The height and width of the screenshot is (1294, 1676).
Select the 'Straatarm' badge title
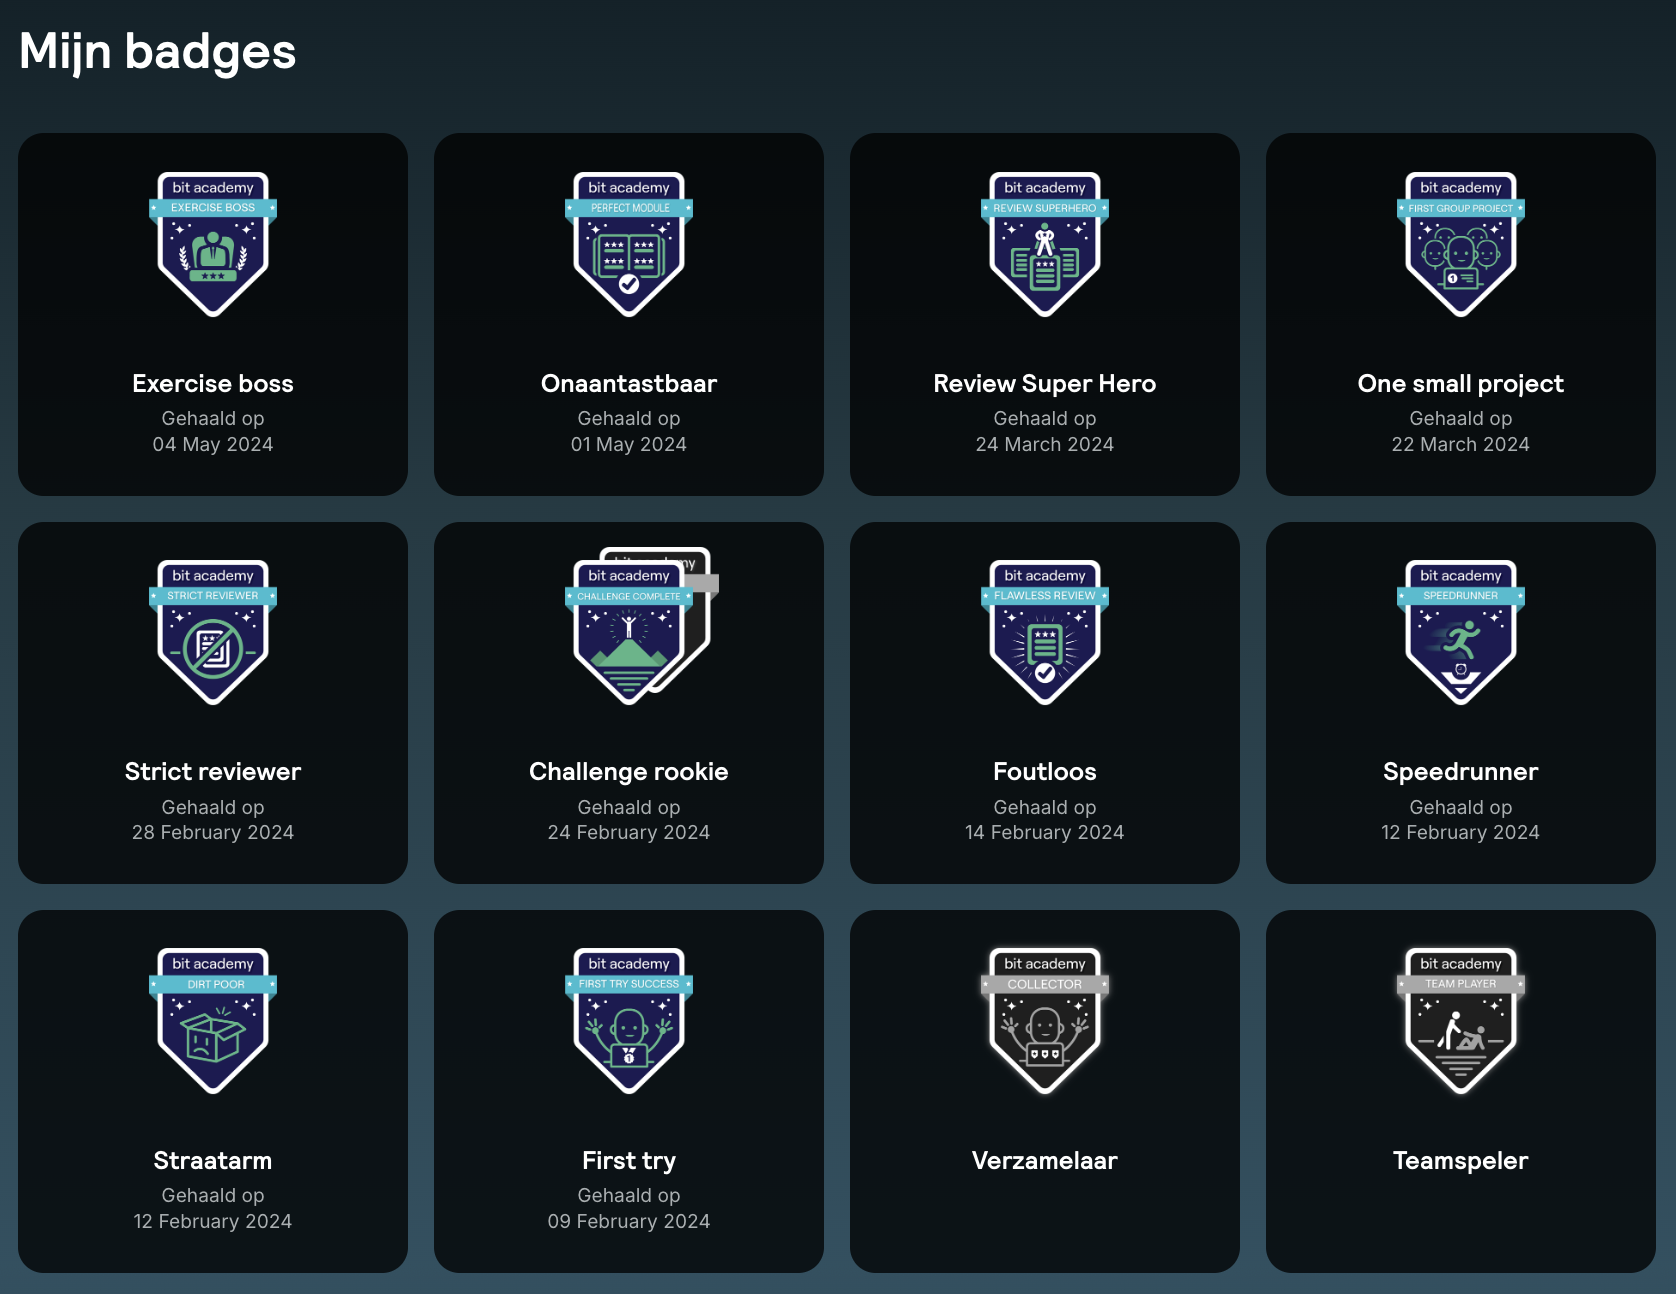[x=213, y=1161]
